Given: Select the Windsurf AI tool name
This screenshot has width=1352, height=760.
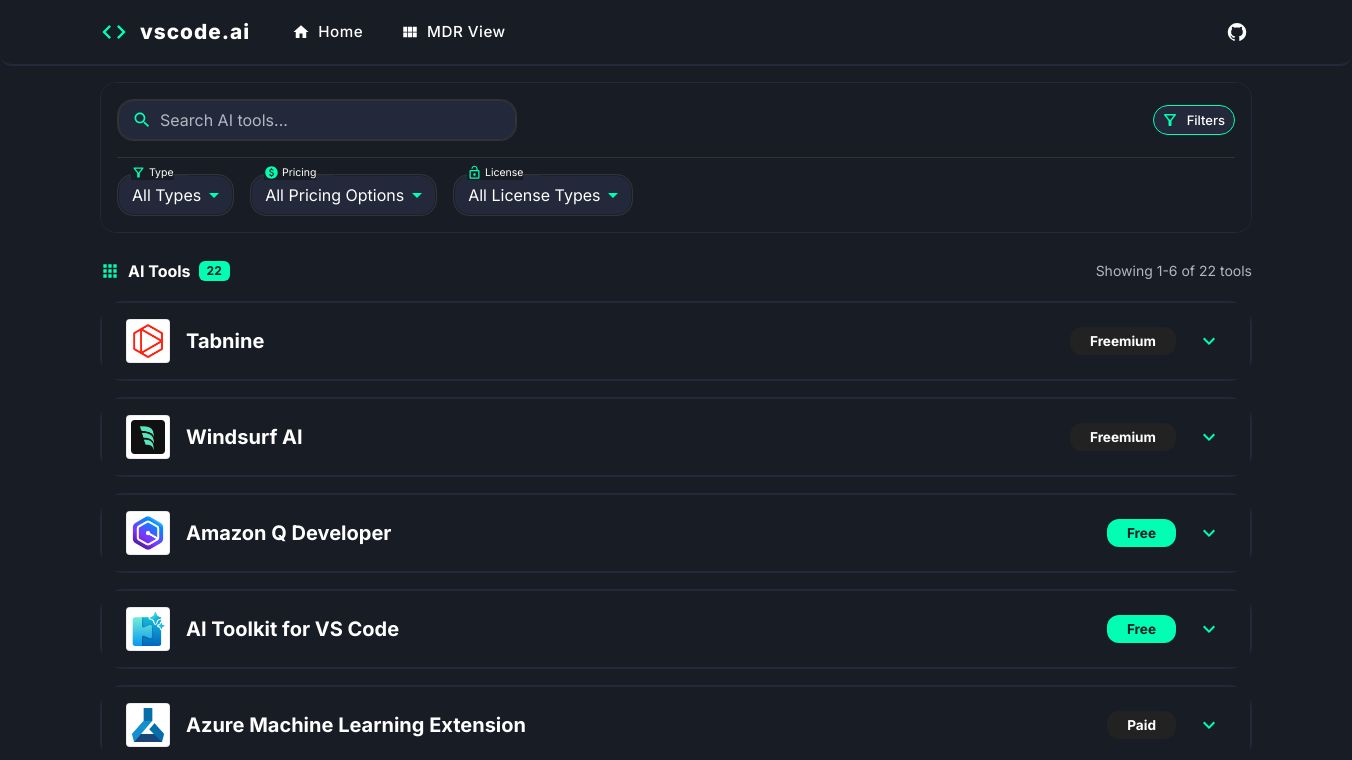Looking at the screenshot, I should (244, 437).
